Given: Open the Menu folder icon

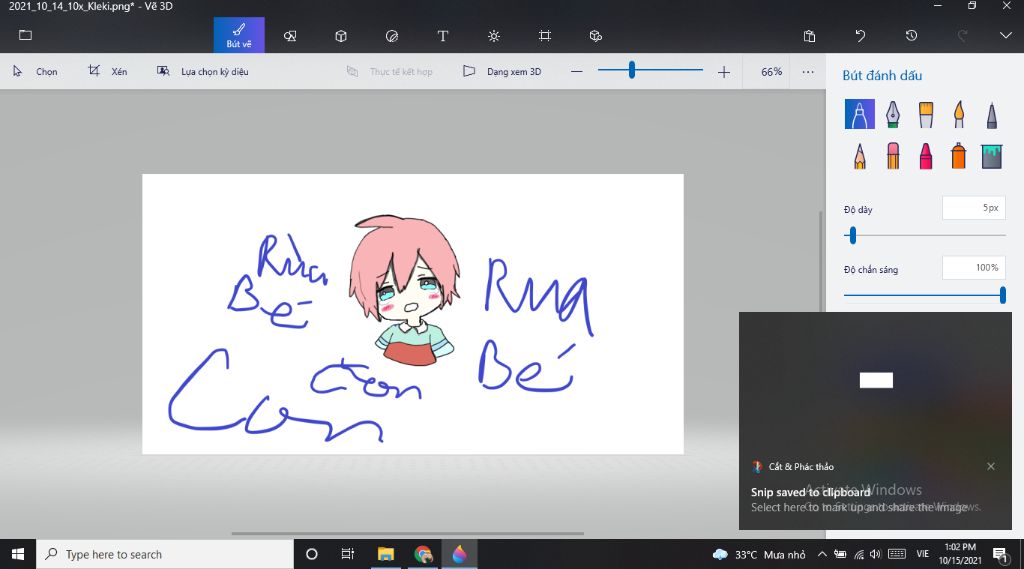Looking at the screenshot, I should pos(25,35).
